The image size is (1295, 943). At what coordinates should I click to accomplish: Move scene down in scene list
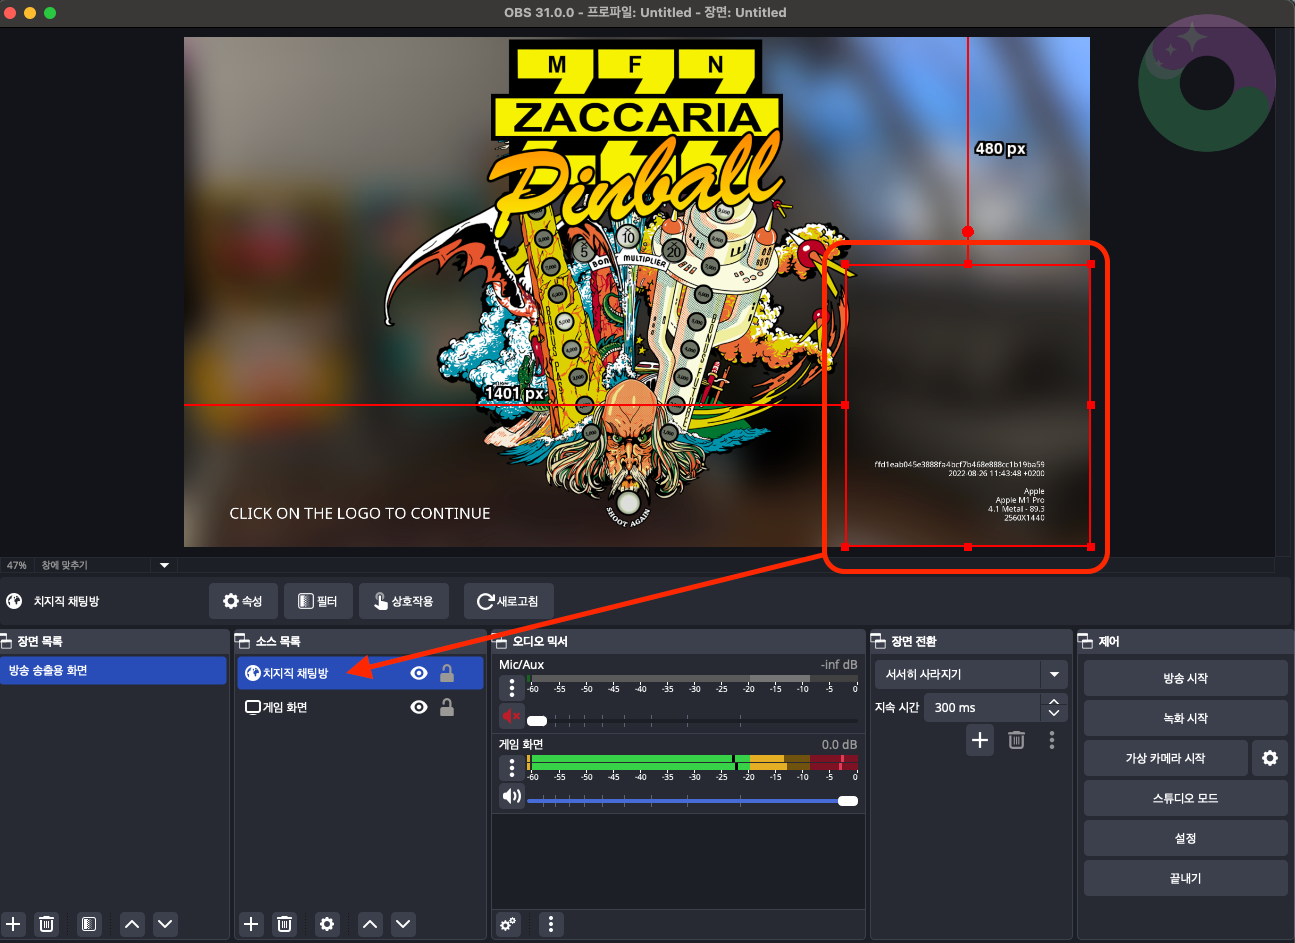[165, 924]
